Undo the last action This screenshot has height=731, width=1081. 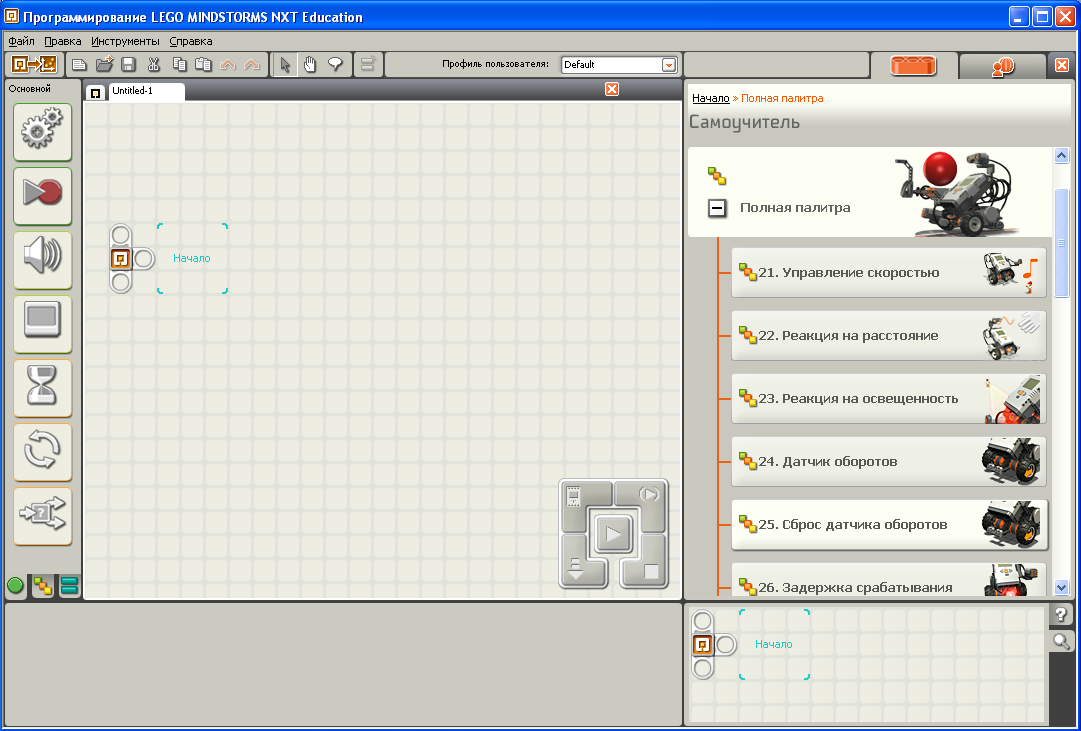(x=228, y=65)
